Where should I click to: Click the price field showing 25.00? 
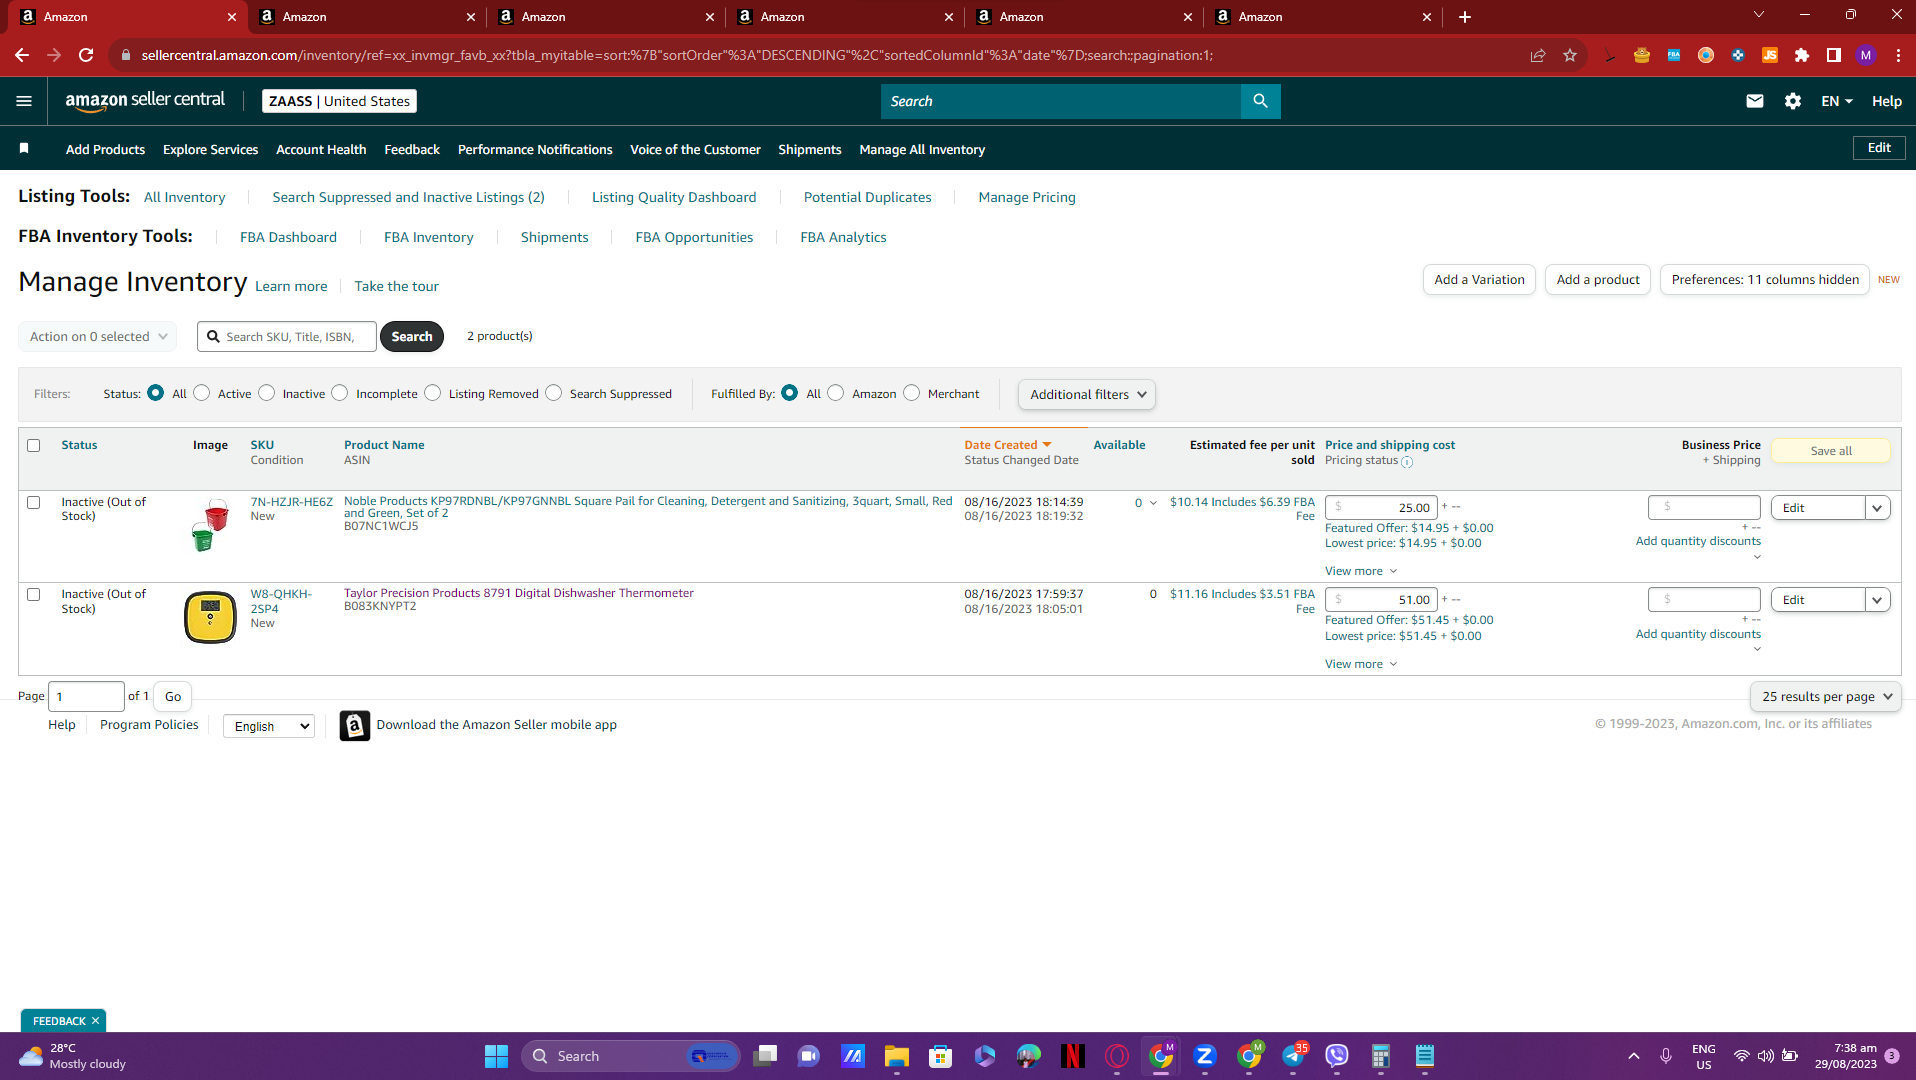pyautogui.click(x=1381, y=508)
